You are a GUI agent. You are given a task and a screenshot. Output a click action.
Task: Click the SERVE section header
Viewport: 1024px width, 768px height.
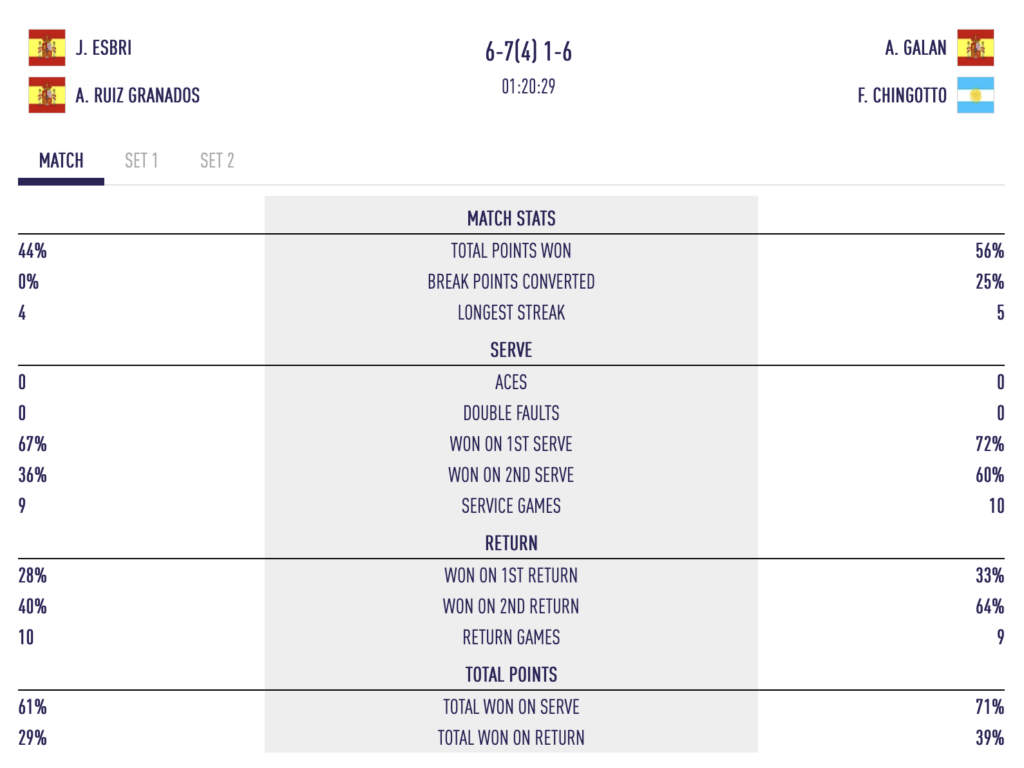511,350
